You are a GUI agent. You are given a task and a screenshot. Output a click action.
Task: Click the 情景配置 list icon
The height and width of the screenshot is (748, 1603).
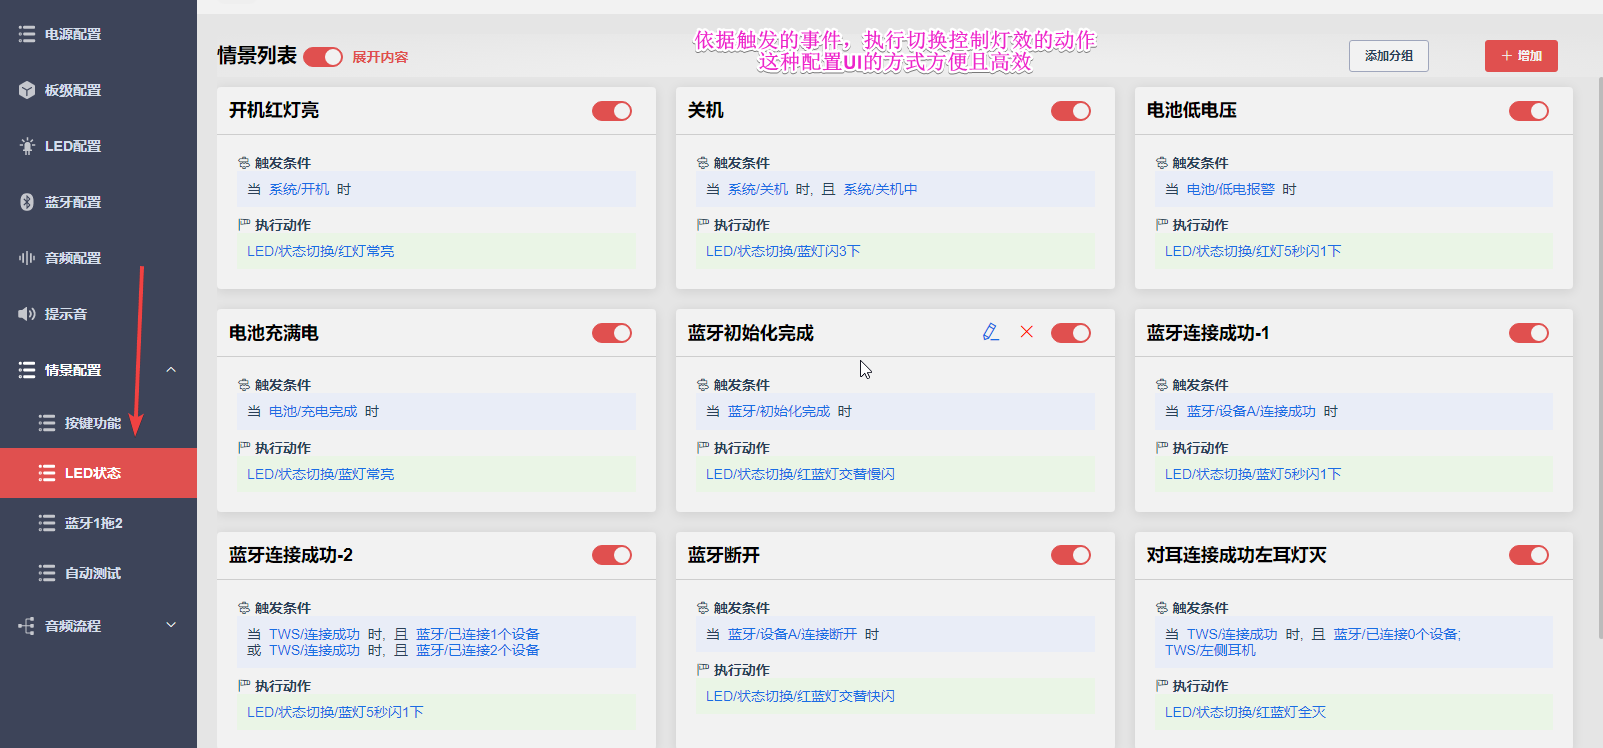pos(27,370)
